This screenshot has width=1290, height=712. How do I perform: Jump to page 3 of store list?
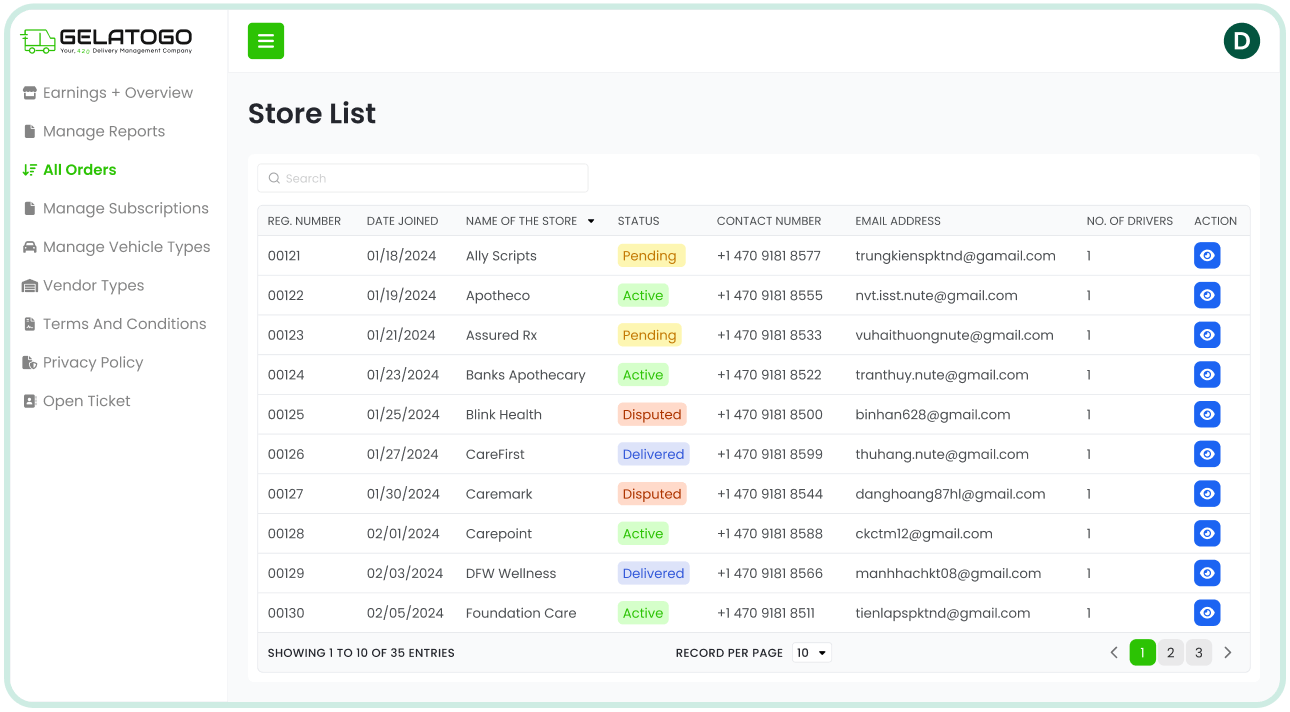point(1199,653)
